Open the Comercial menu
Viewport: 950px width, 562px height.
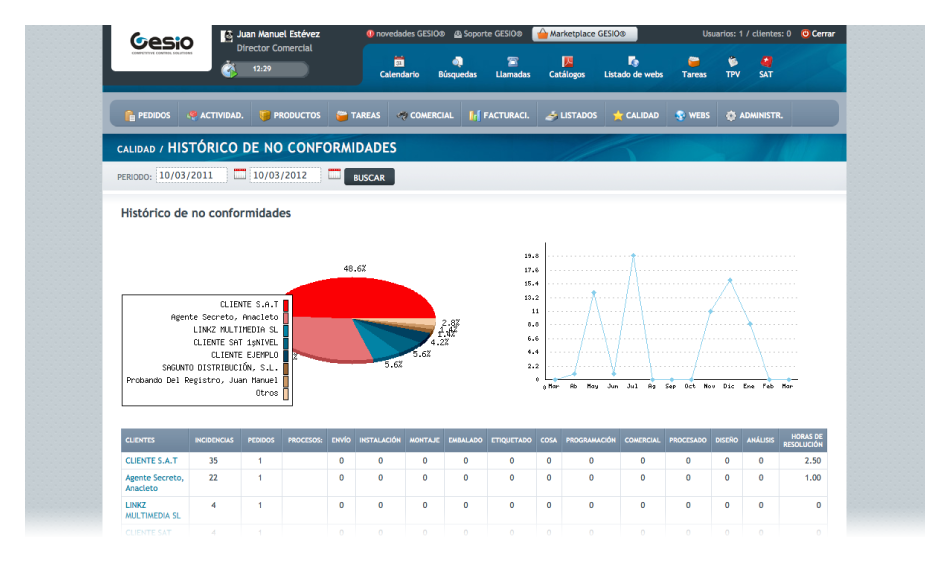point(425,115)
